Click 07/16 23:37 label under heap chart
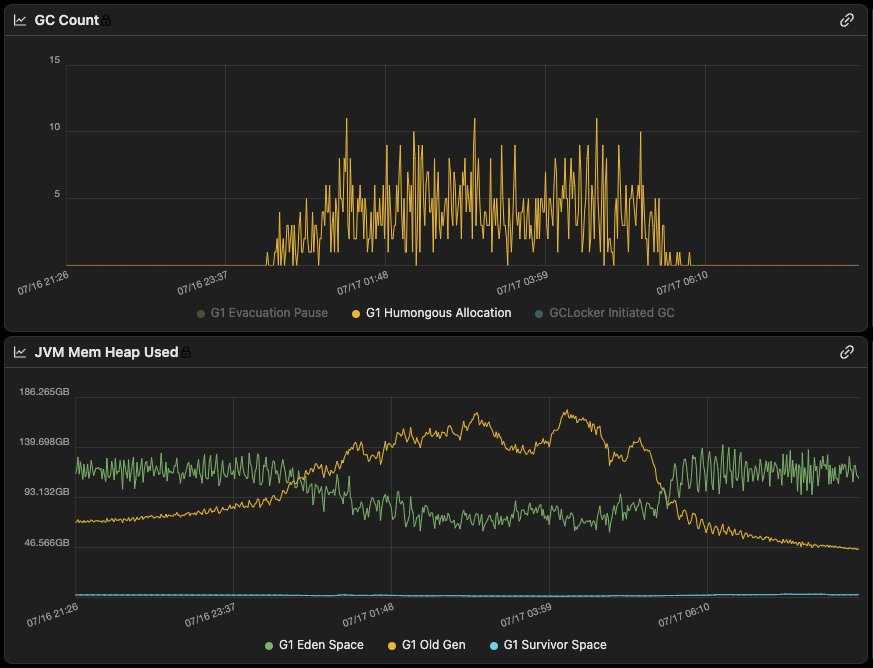 pos(210,615)
